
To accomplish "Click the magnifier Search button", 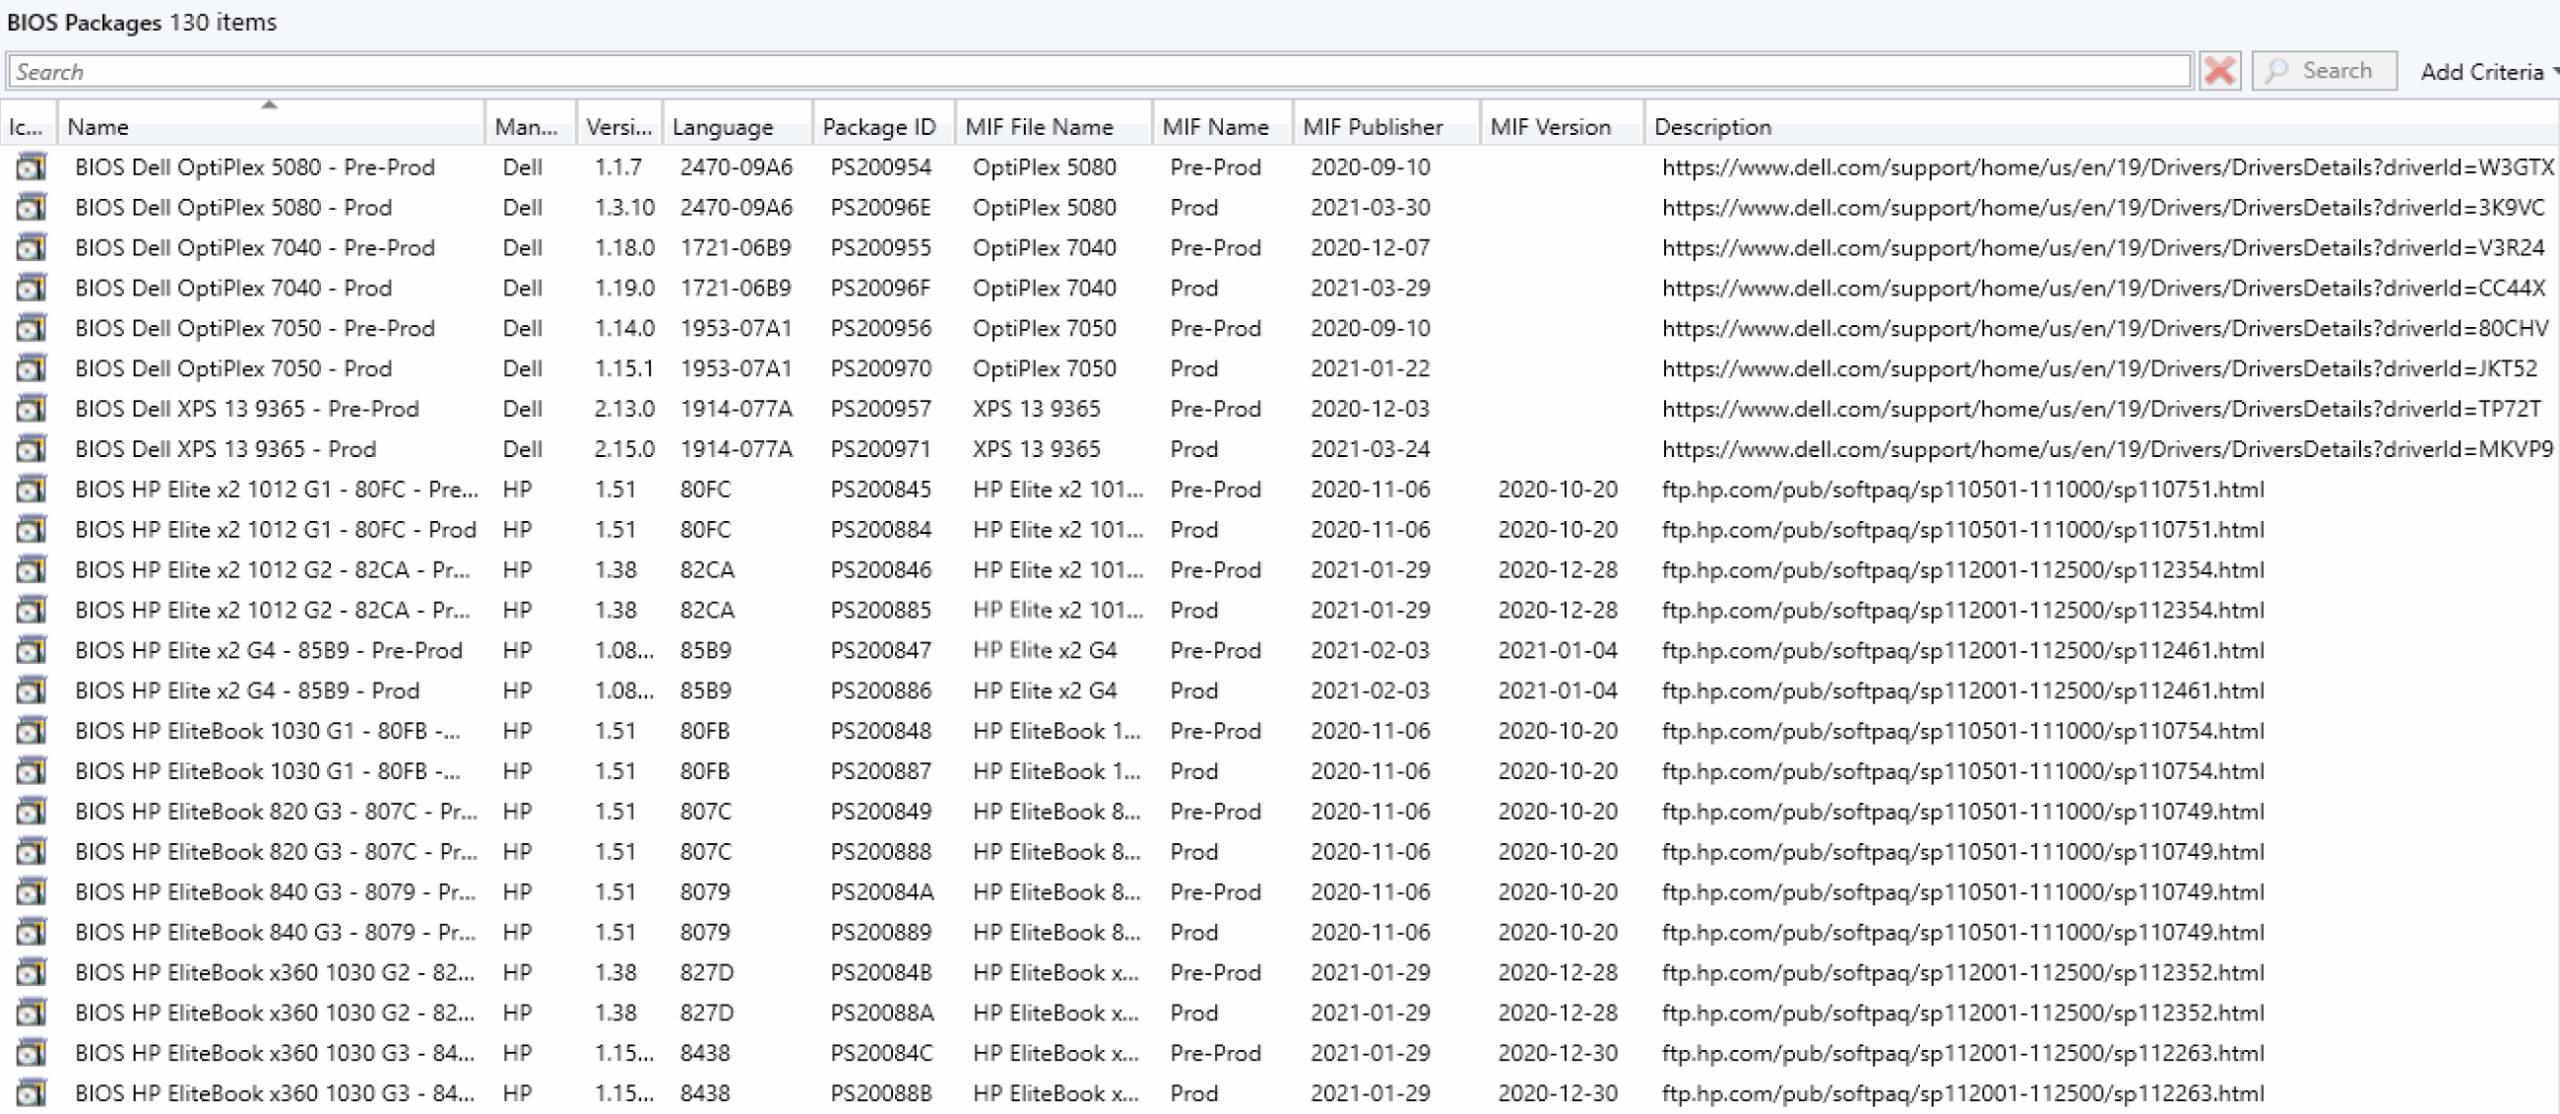I will point(2323,71).
